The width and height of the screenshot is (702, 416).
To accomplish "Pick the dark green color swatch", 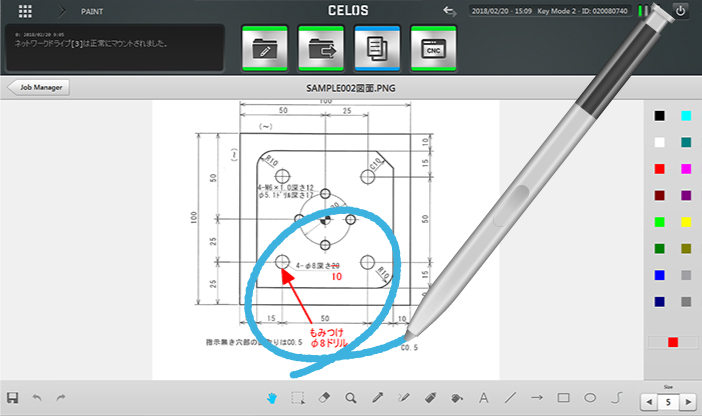I will coord(659,249).
